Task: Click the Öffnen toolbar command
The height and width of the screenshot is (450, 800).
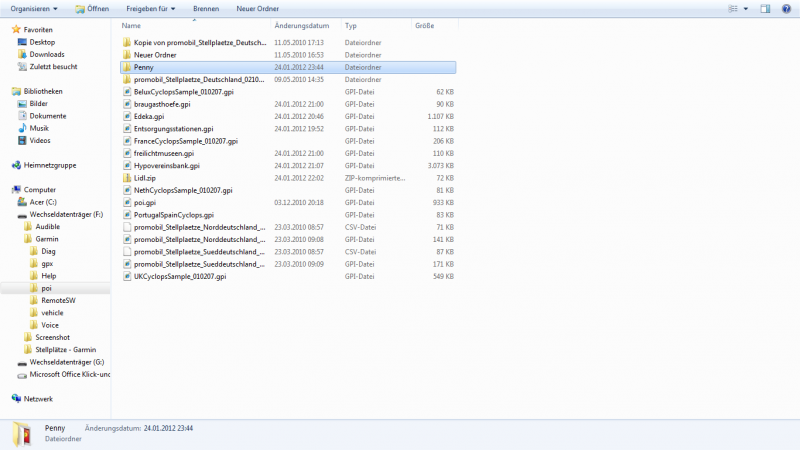Action: 92,8
